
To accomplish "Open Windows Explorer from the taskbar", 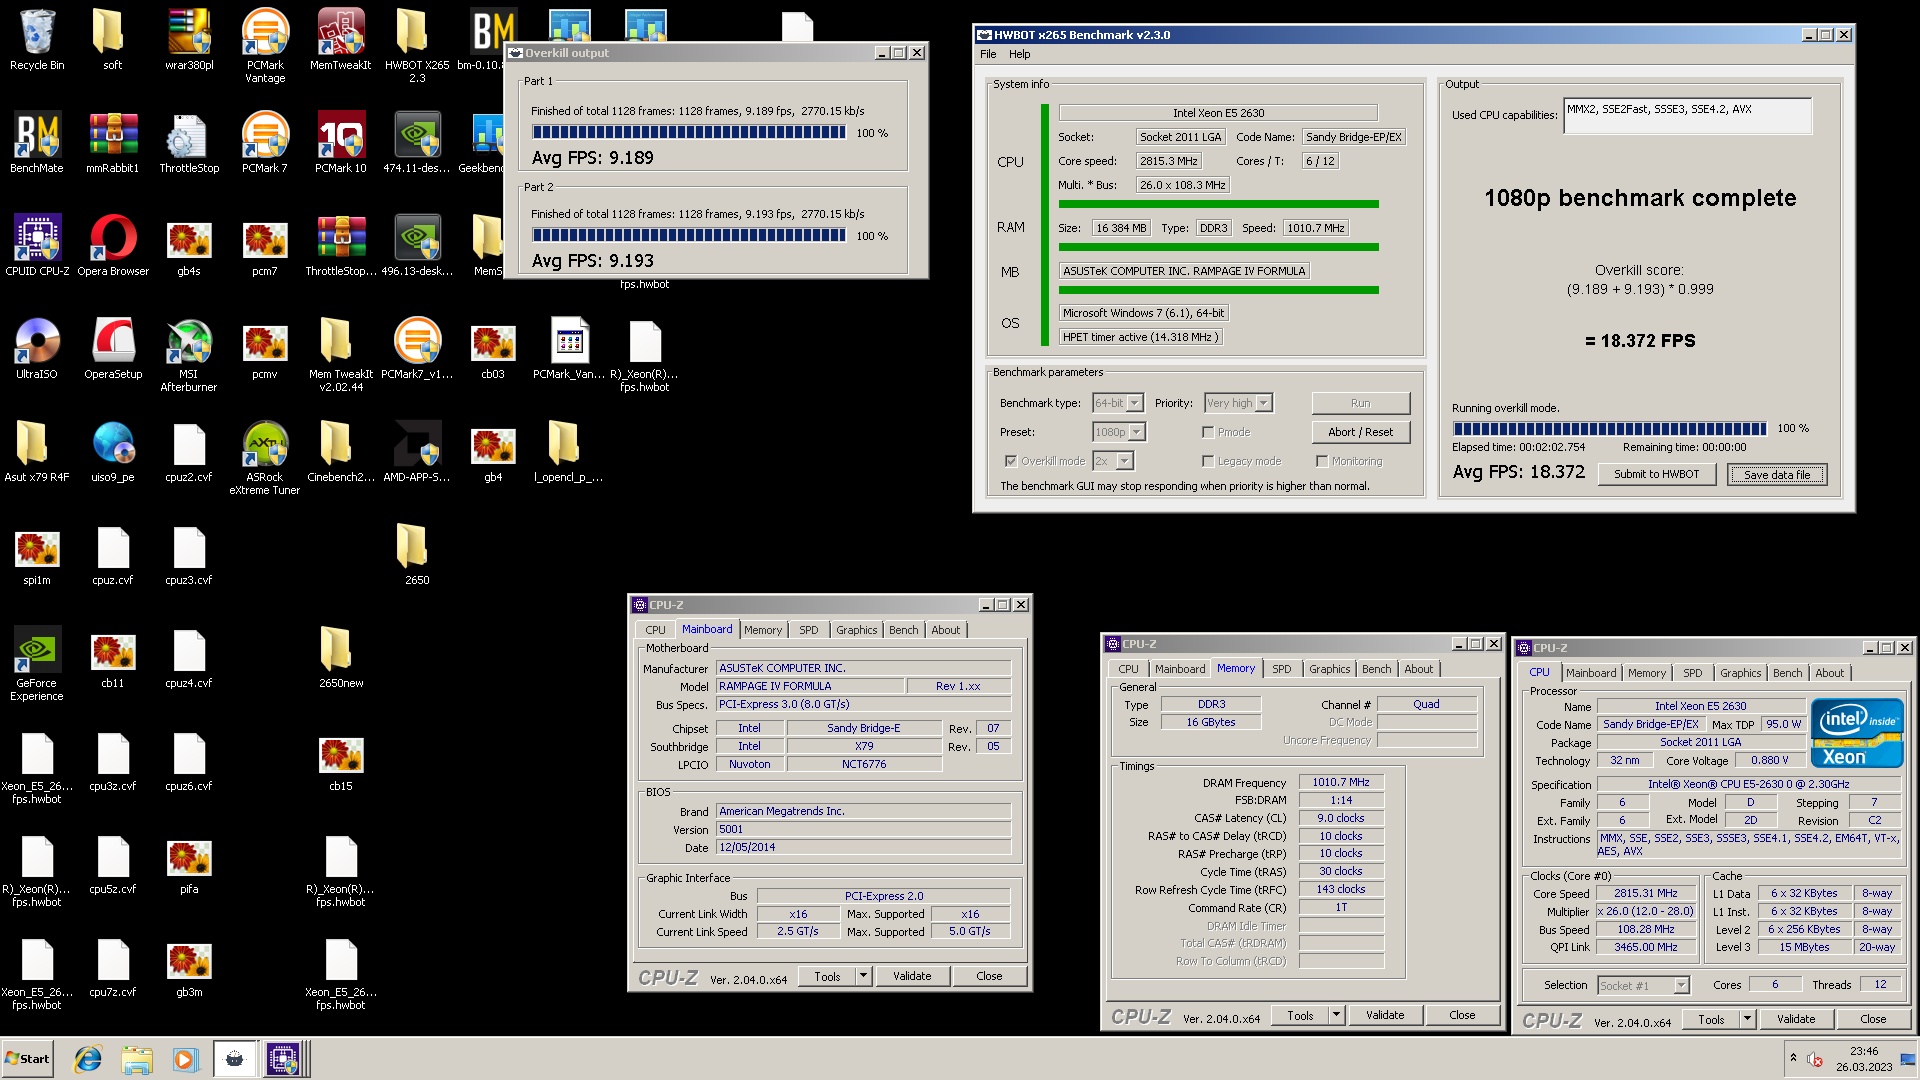I will 136,1059.
